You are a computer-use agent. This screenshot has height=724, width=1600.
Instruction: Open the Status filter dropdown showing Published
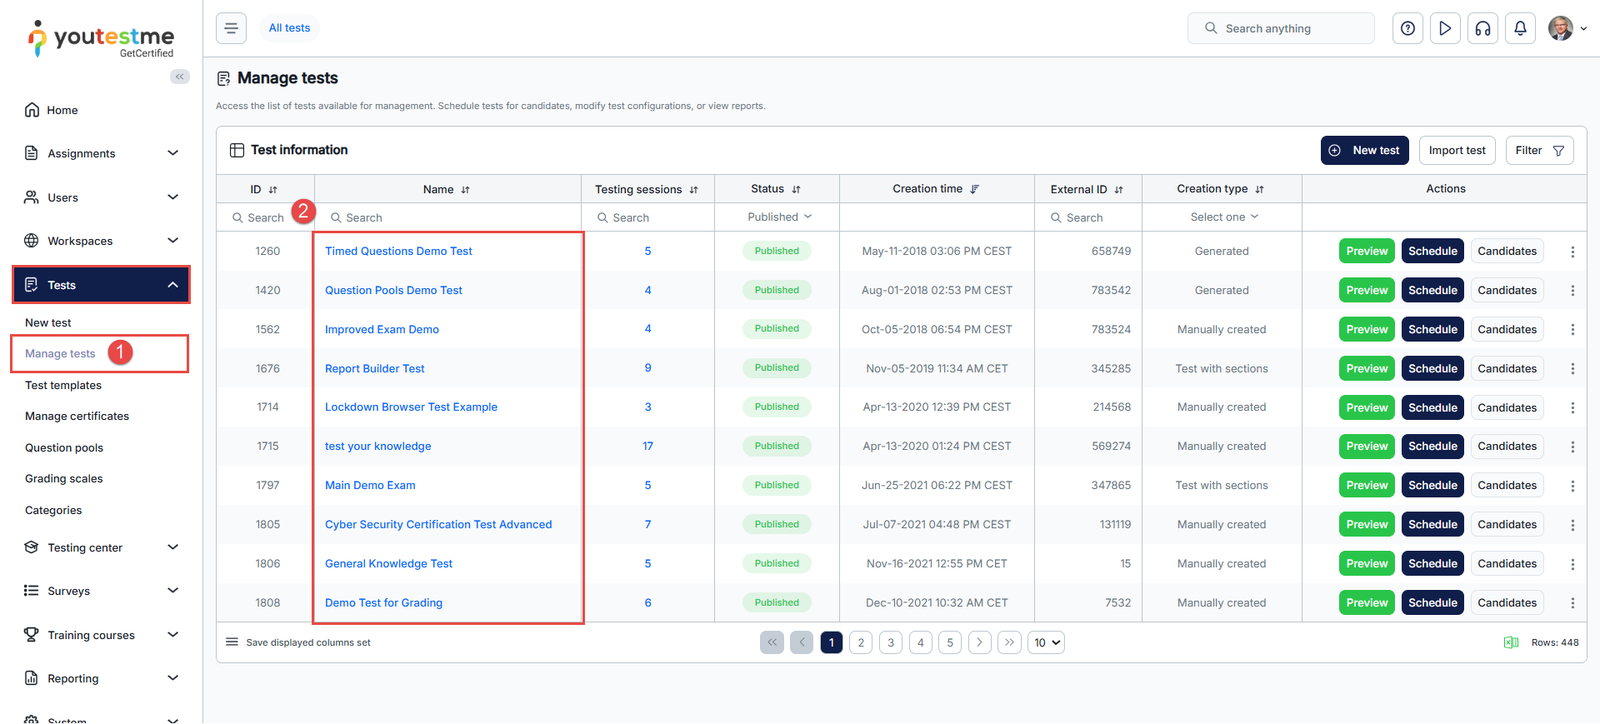[779, 217]
